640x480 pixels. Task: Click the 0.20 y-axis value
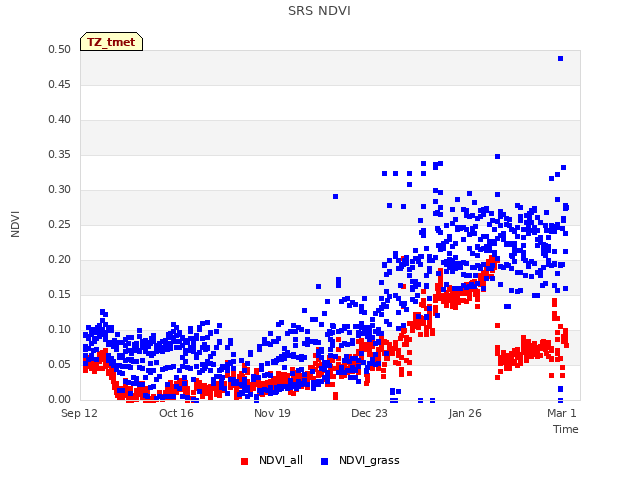click(x=60, y=260)
